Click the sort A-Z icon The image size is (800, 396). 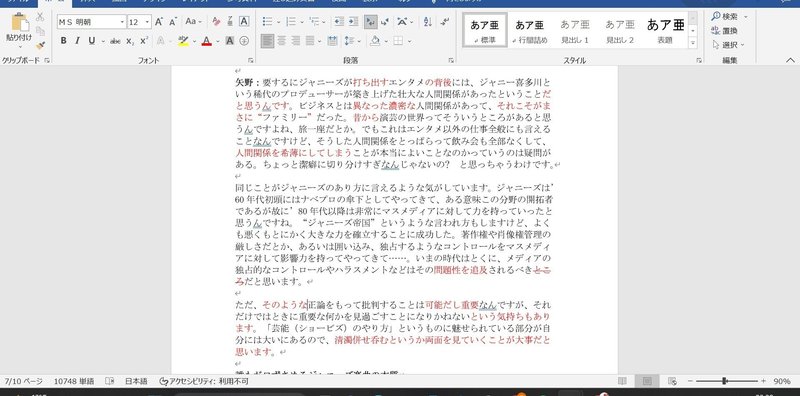[428, 21]
